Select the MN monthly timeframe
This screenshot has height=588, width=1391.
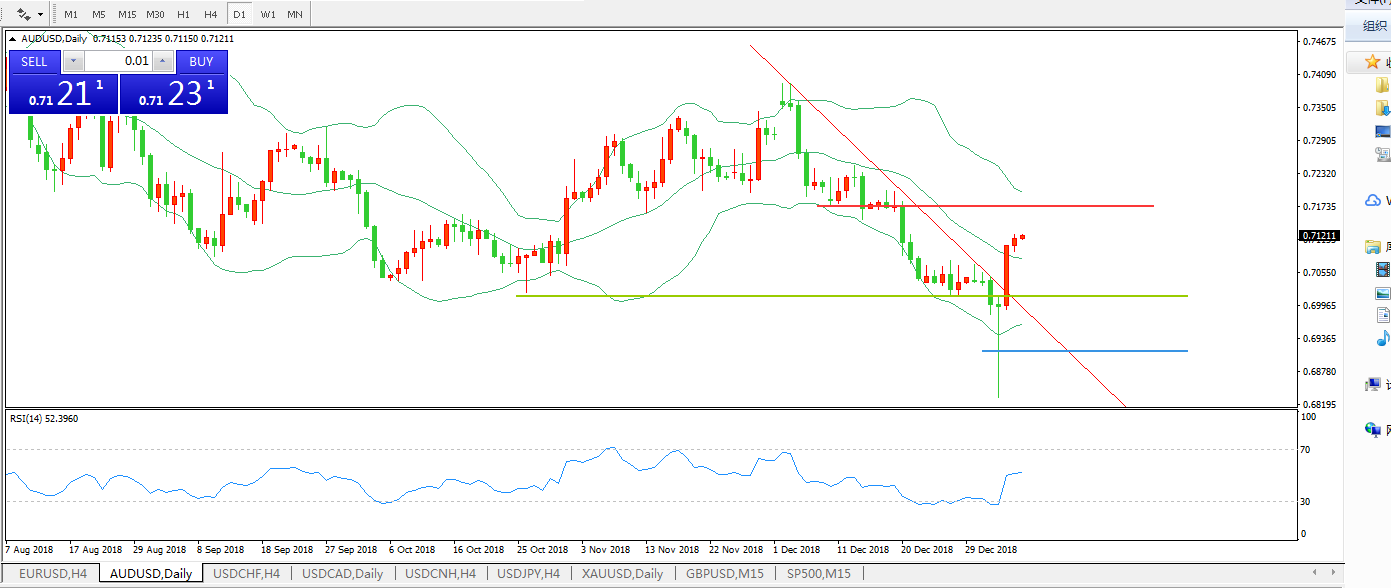coord(294,15)
